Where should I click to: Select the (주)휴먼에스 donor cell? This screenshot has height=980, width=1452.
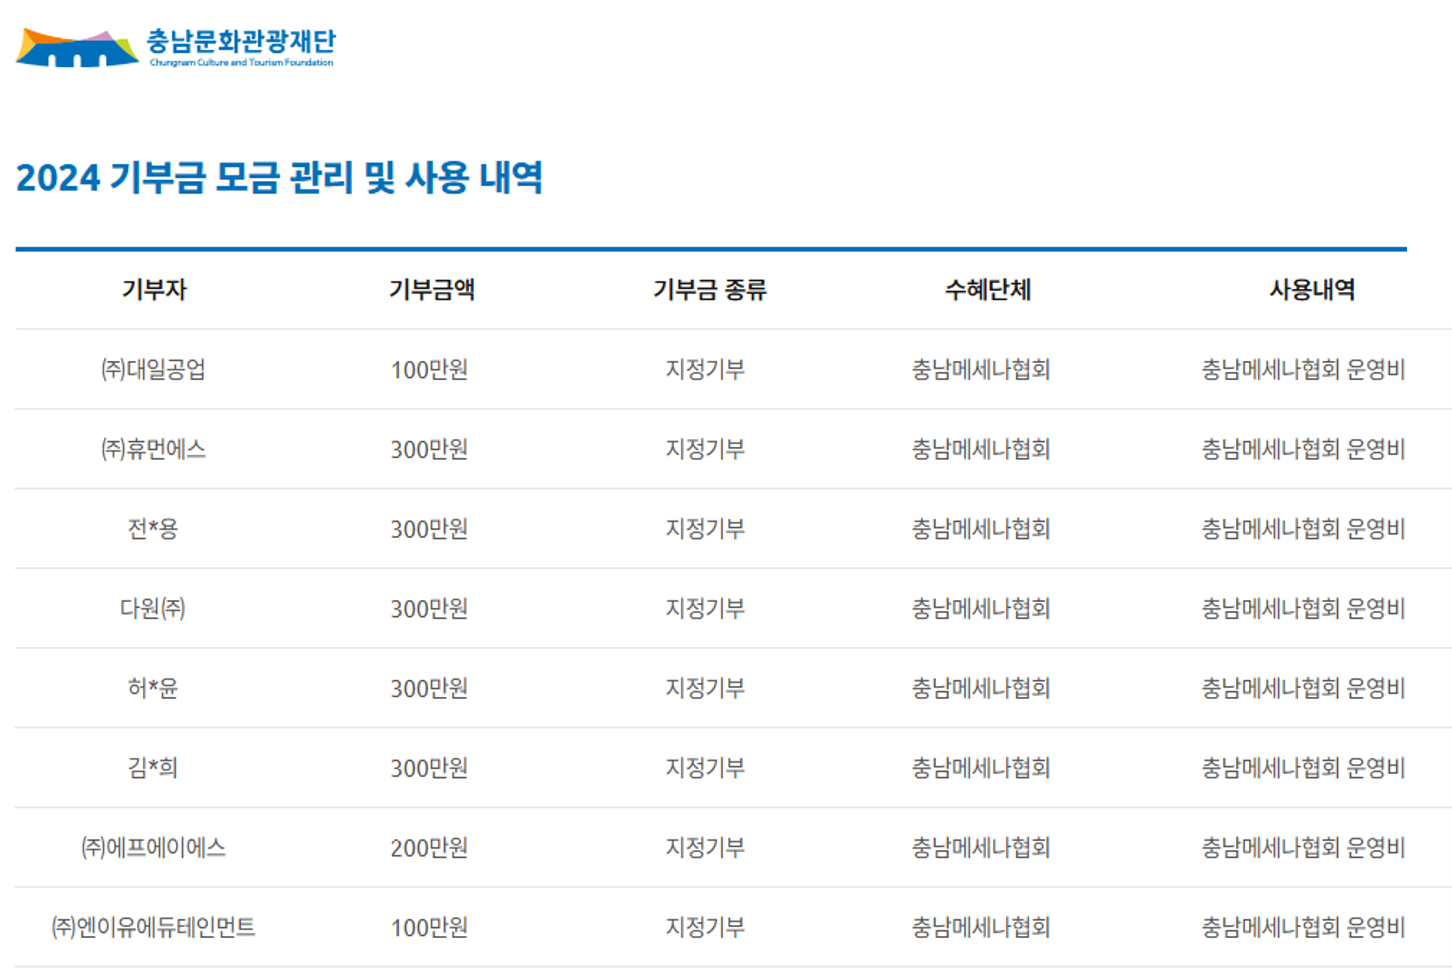click(153, 449)
